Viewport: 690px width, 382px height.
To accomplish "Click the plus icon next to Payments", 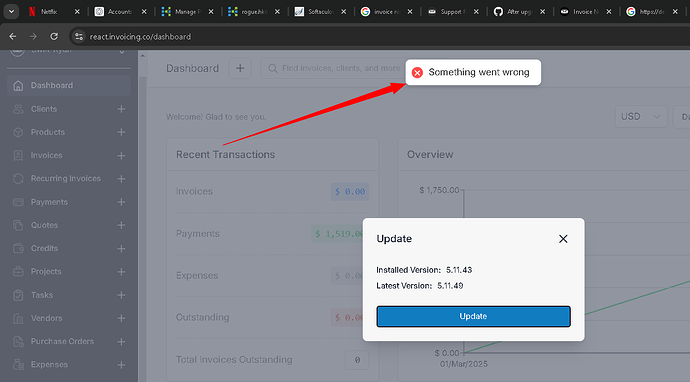I will pyautogui.click(x=121, y=202).
